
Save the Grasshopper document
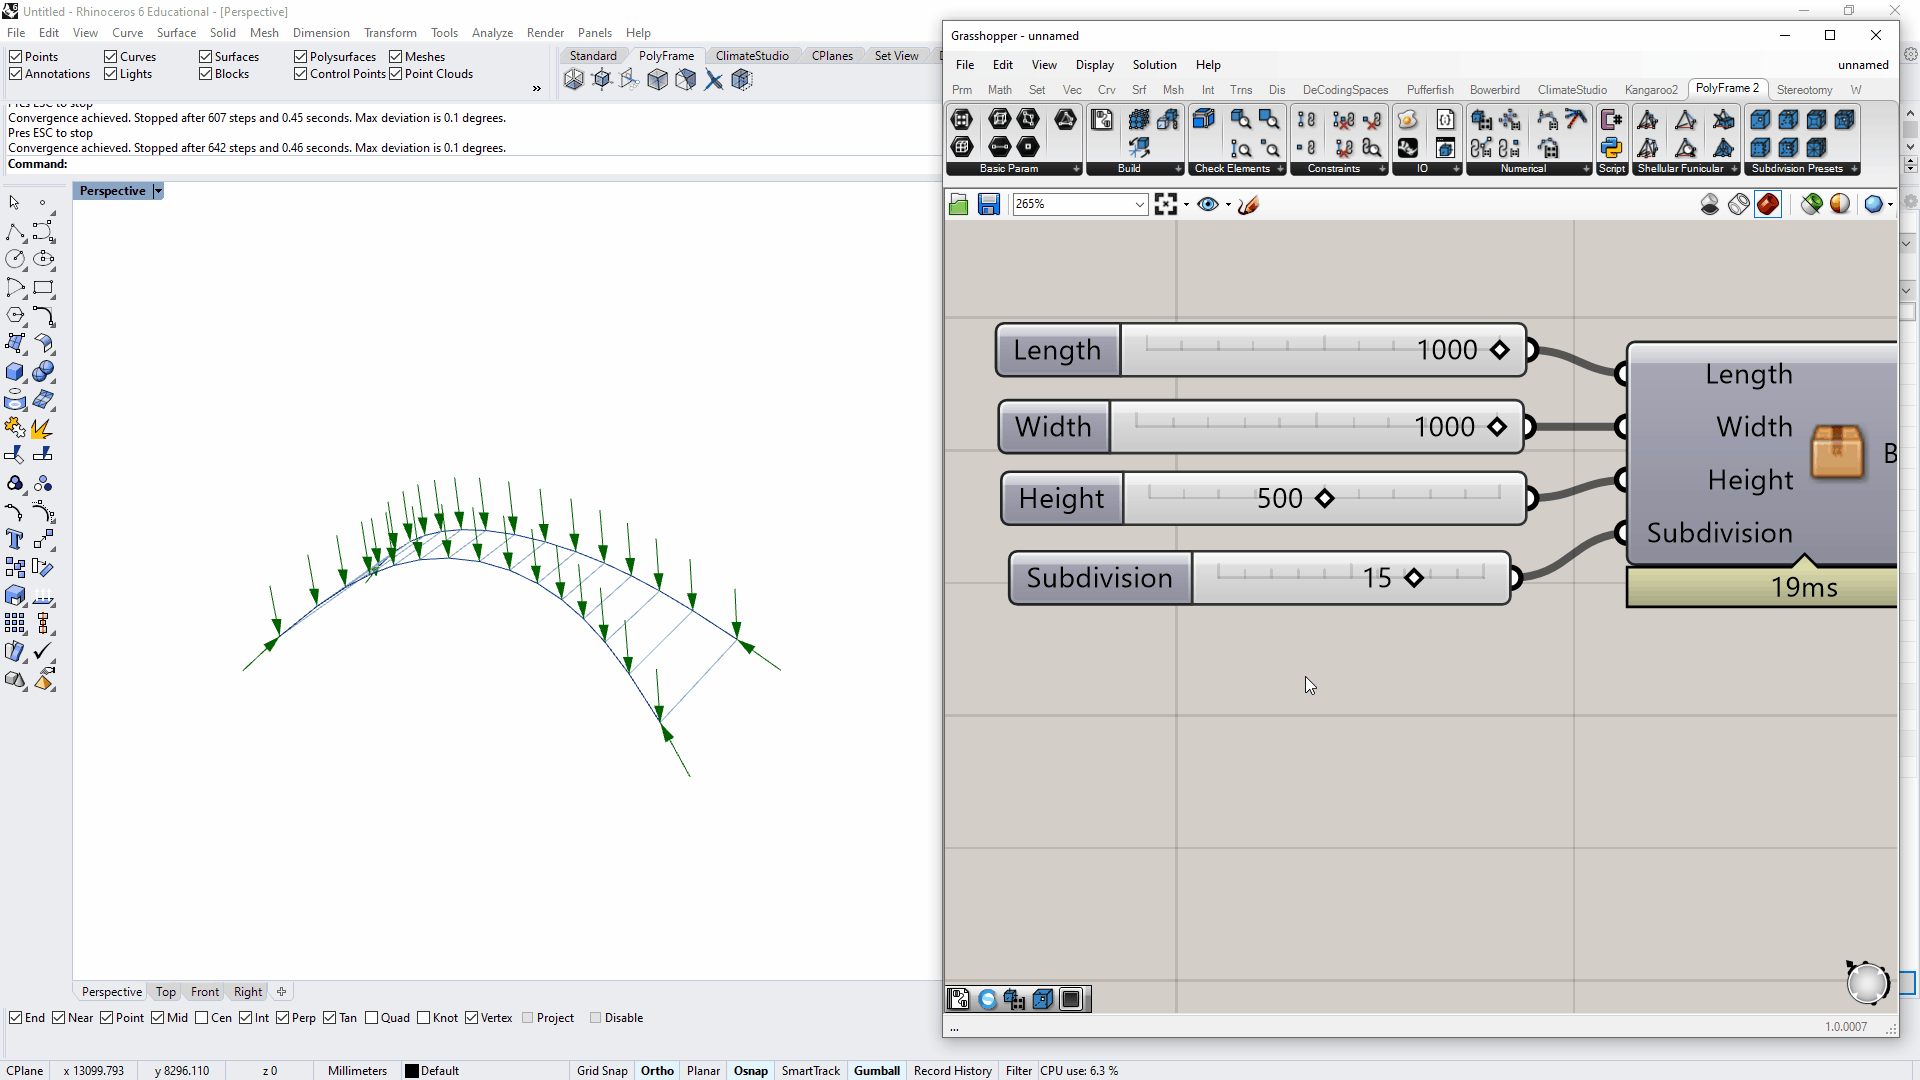pyautogui.click(x=988, y=205)
